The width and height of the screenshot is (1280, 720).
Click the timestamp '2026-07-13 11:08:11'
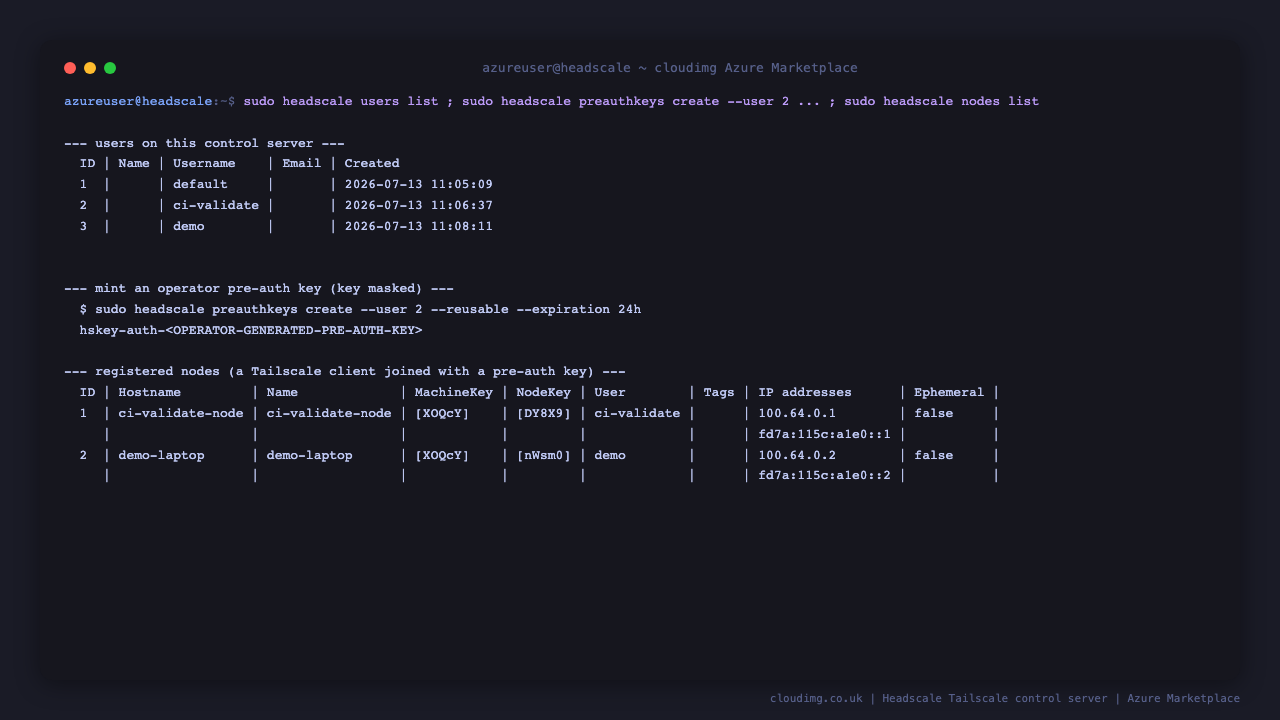(x=419, y=226)
